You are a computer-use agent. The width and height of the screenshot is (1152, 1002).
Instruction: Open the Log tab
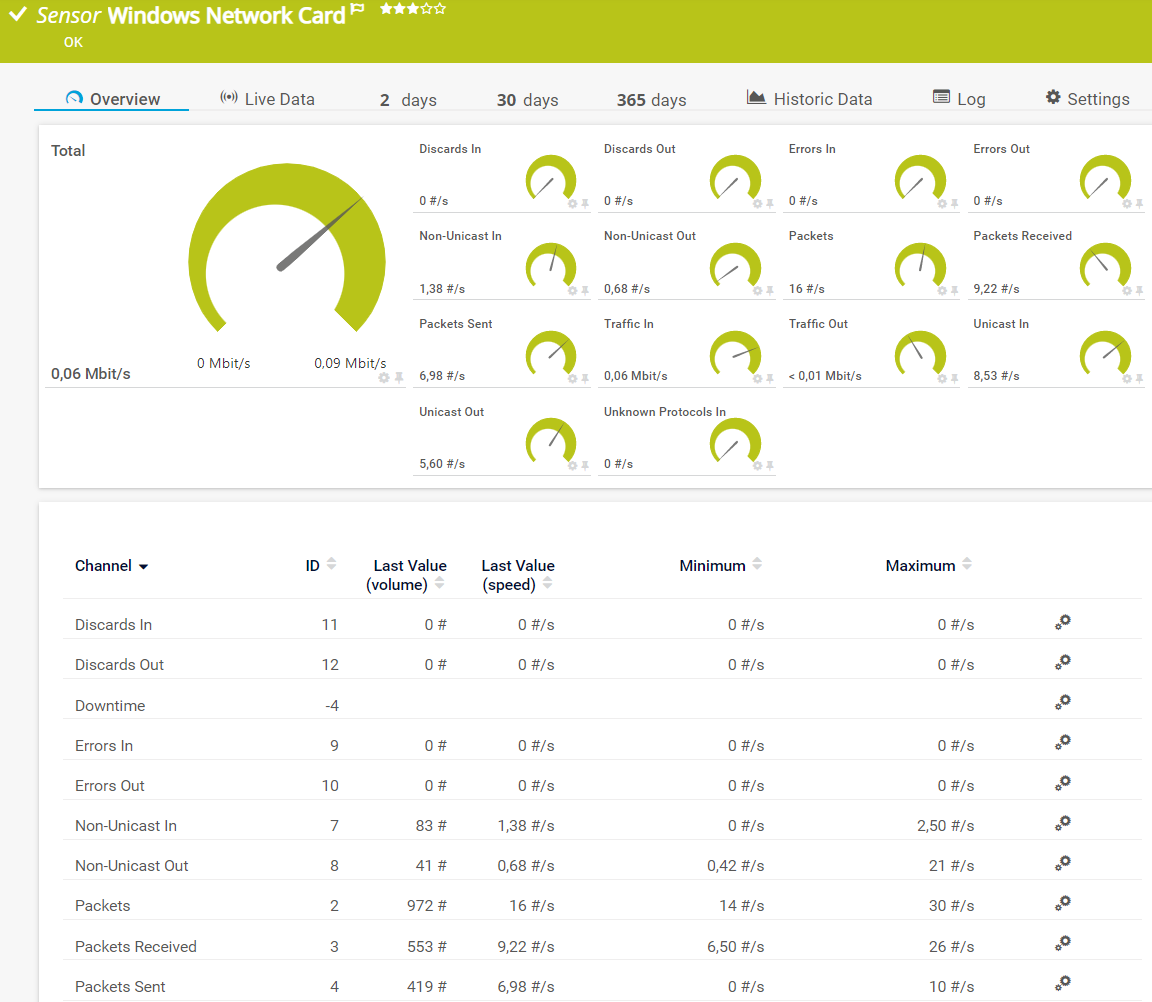[x=958, y=99]
